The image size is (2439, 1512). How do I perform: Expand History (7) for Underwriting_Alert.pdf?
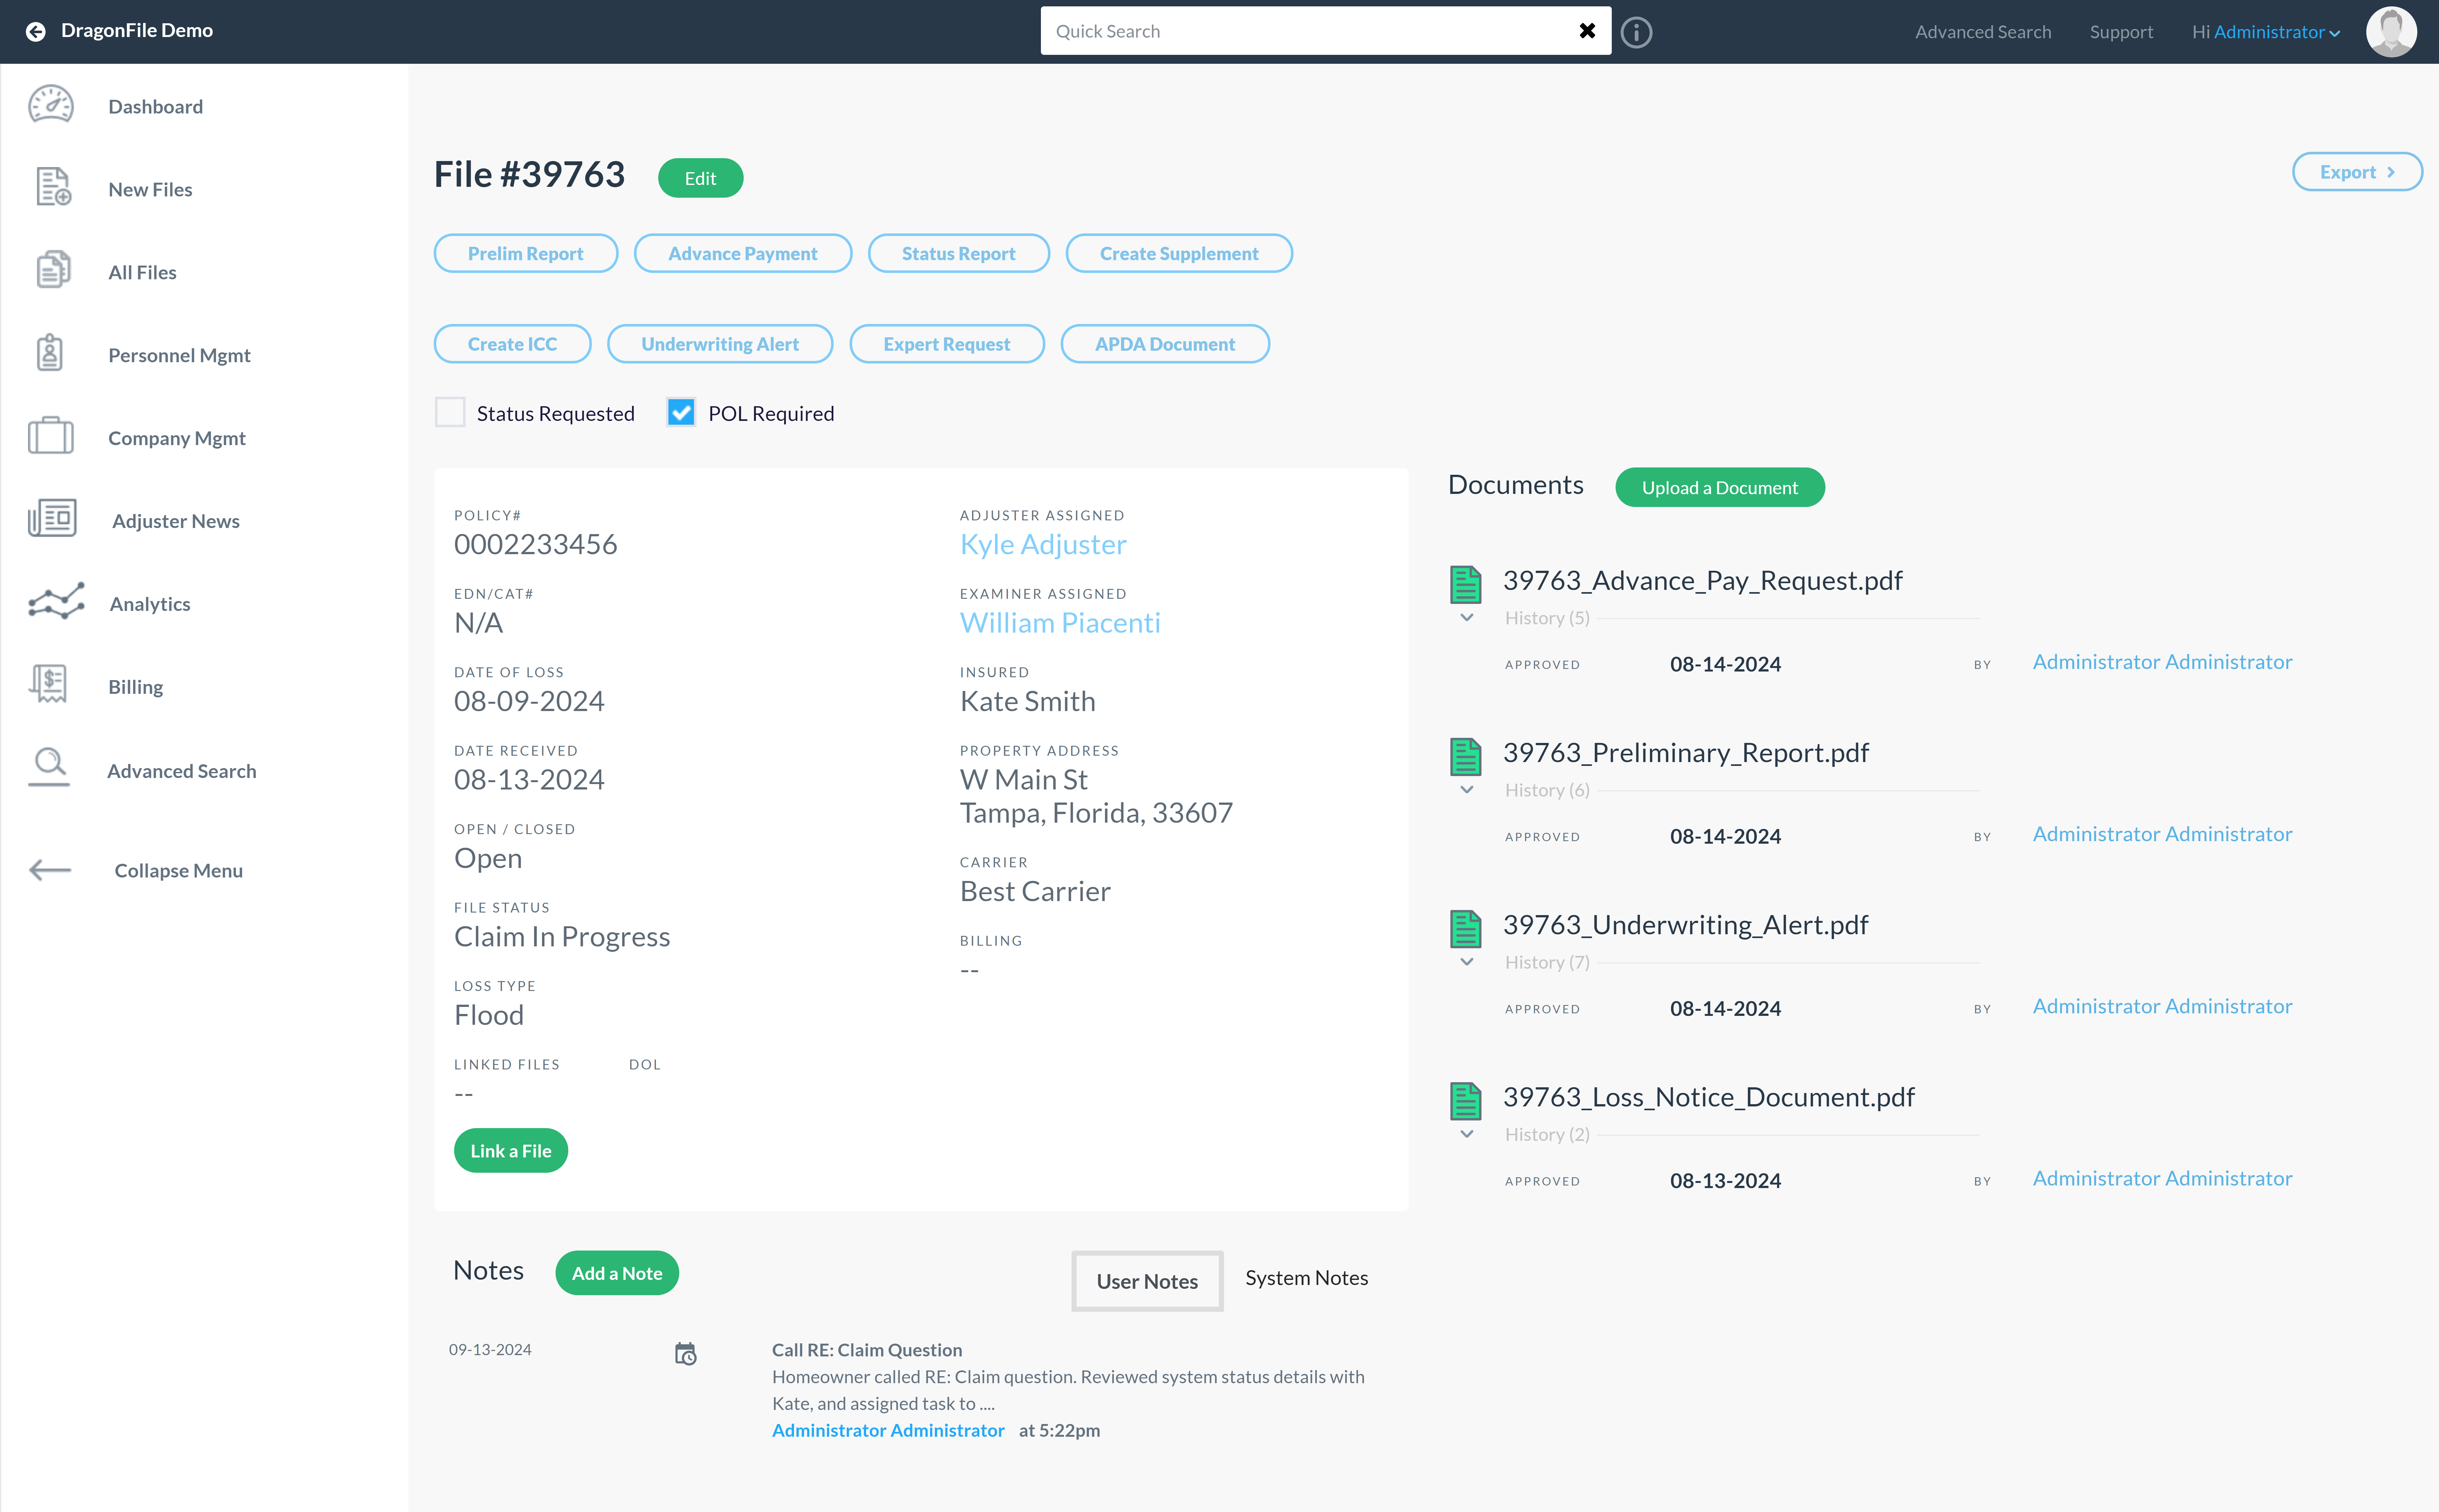[x=1467, y=962]
